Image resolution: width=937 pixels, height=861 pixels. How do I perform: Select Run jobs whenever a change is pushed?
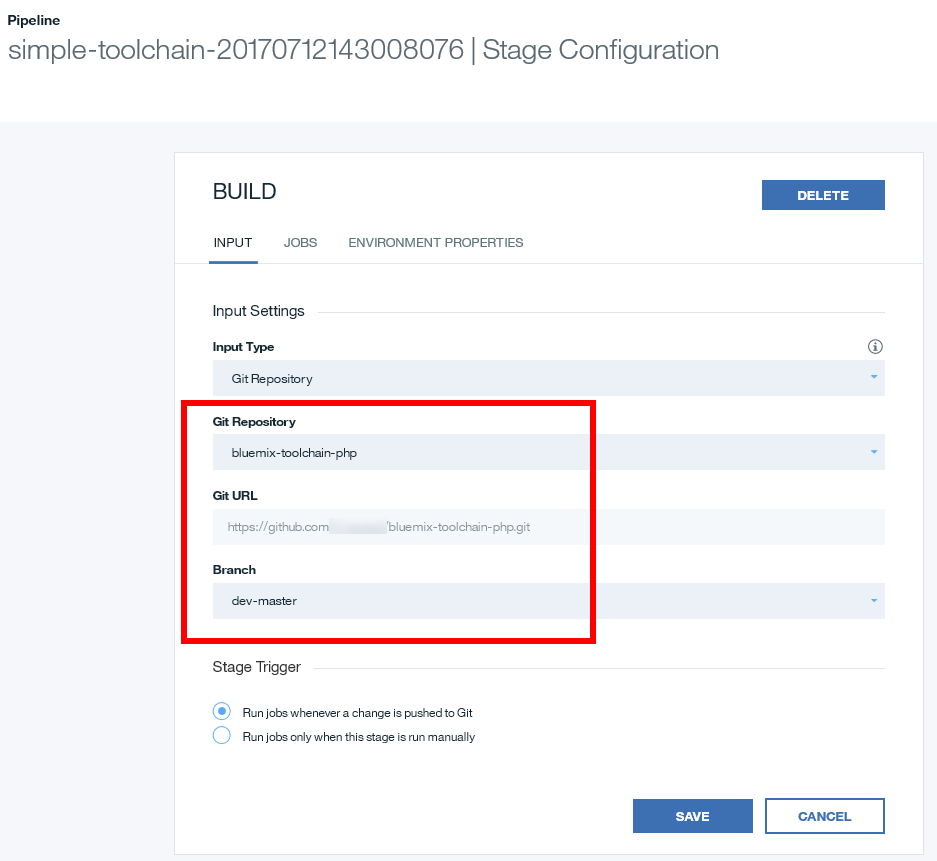[222, 712]
